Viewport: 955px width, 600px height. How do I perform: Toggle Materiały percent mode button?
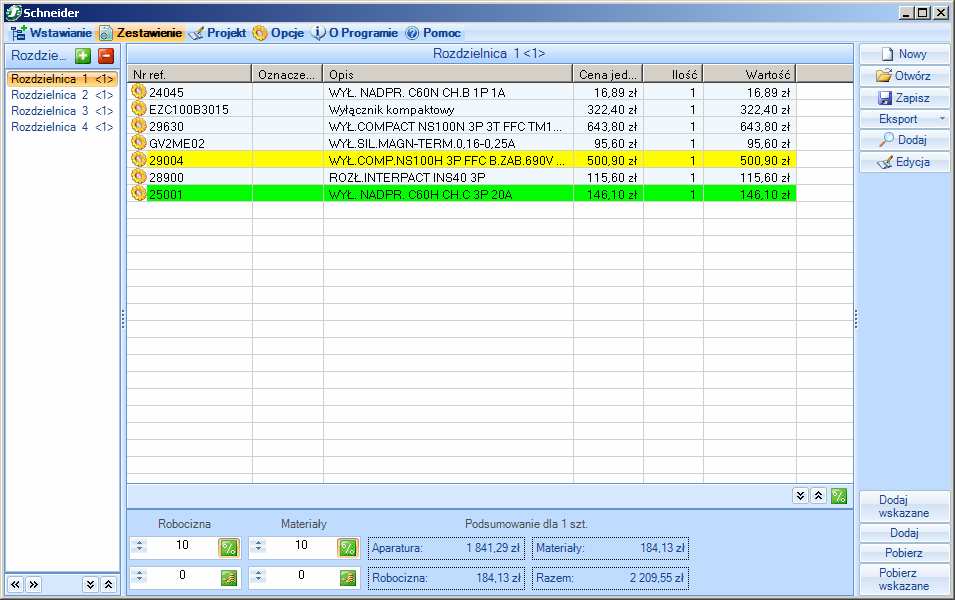(x=348, y=548)
